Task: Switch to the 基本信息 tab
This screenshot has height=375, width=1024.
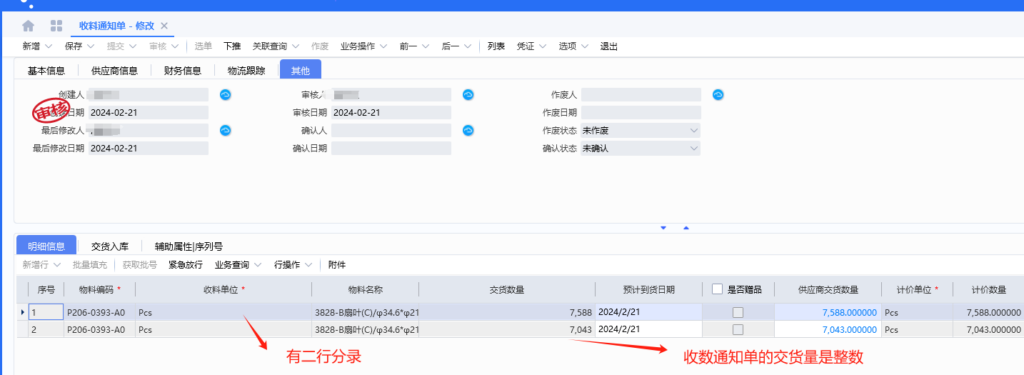Action: click(46, 71)
